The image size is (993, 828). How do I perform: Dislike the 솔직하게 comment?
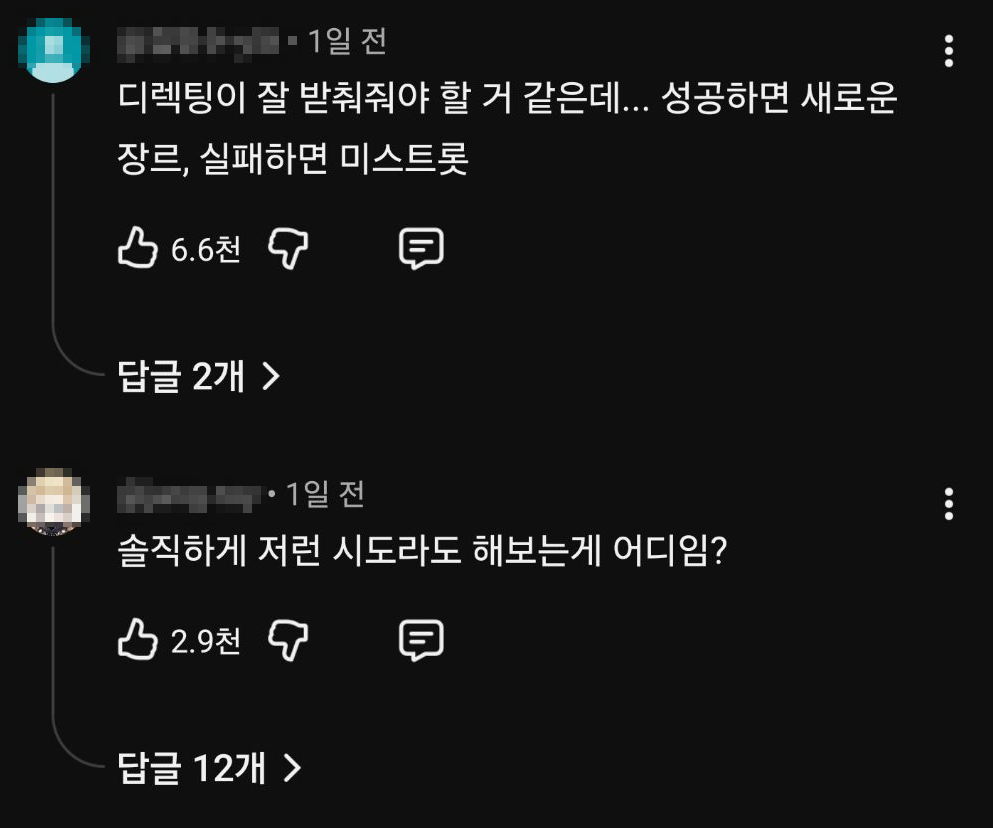tap(287, 640)
